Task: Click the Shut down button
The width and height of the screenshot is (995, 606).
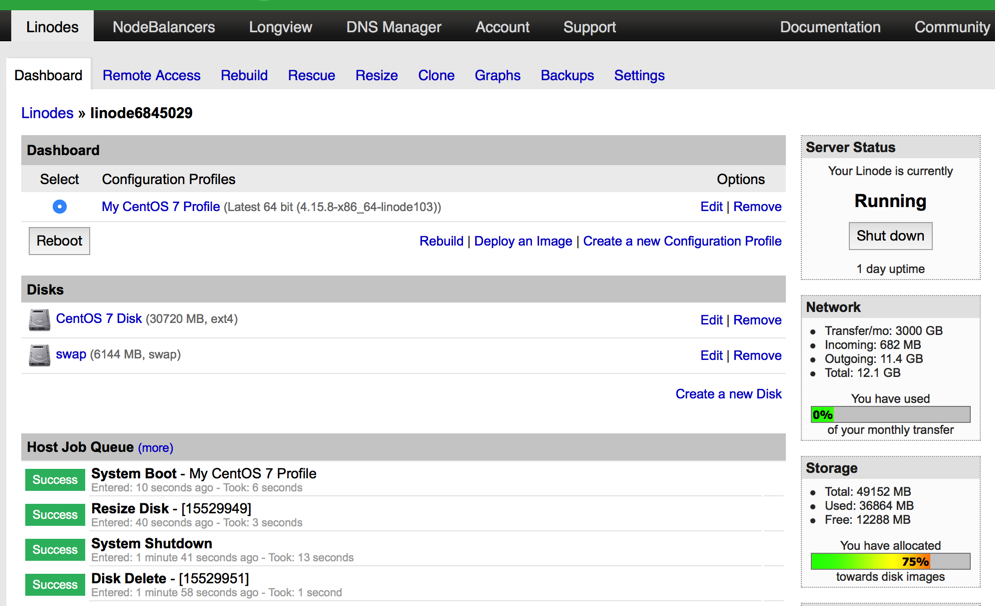Action: pos(890,236)
